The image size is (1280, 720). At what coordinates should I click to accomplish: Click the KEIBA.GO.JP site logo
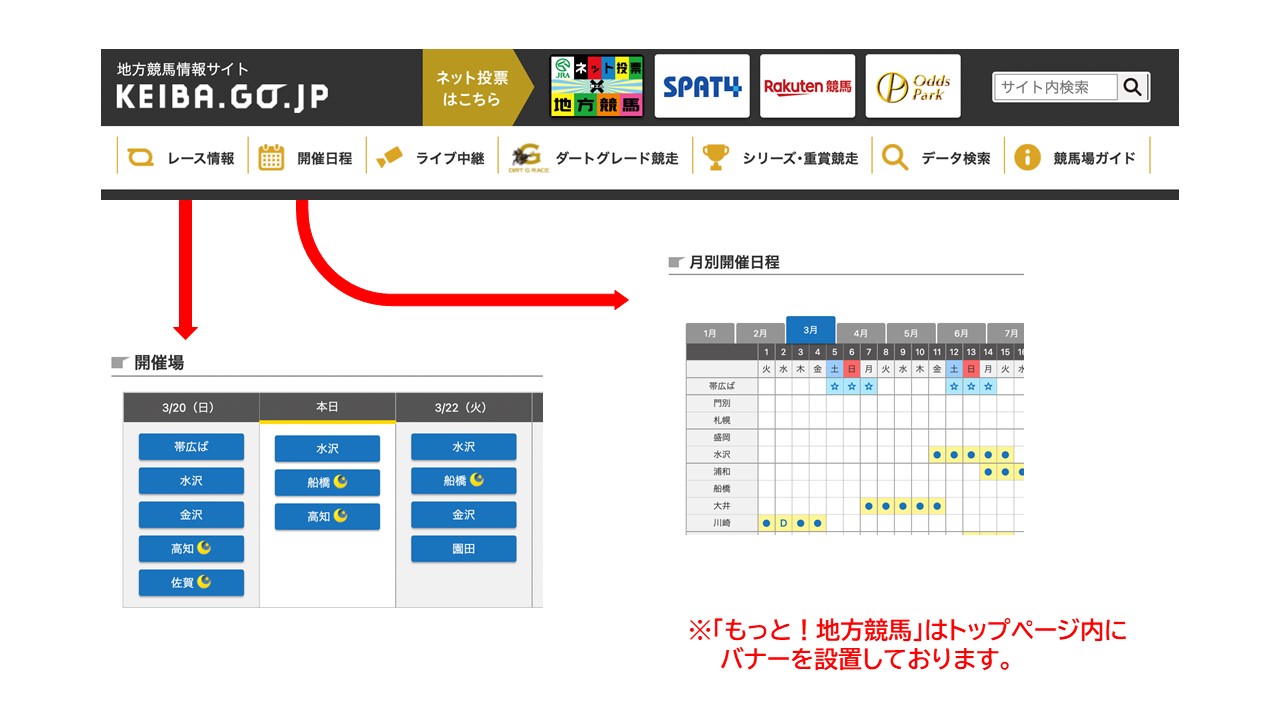point(222,97)
